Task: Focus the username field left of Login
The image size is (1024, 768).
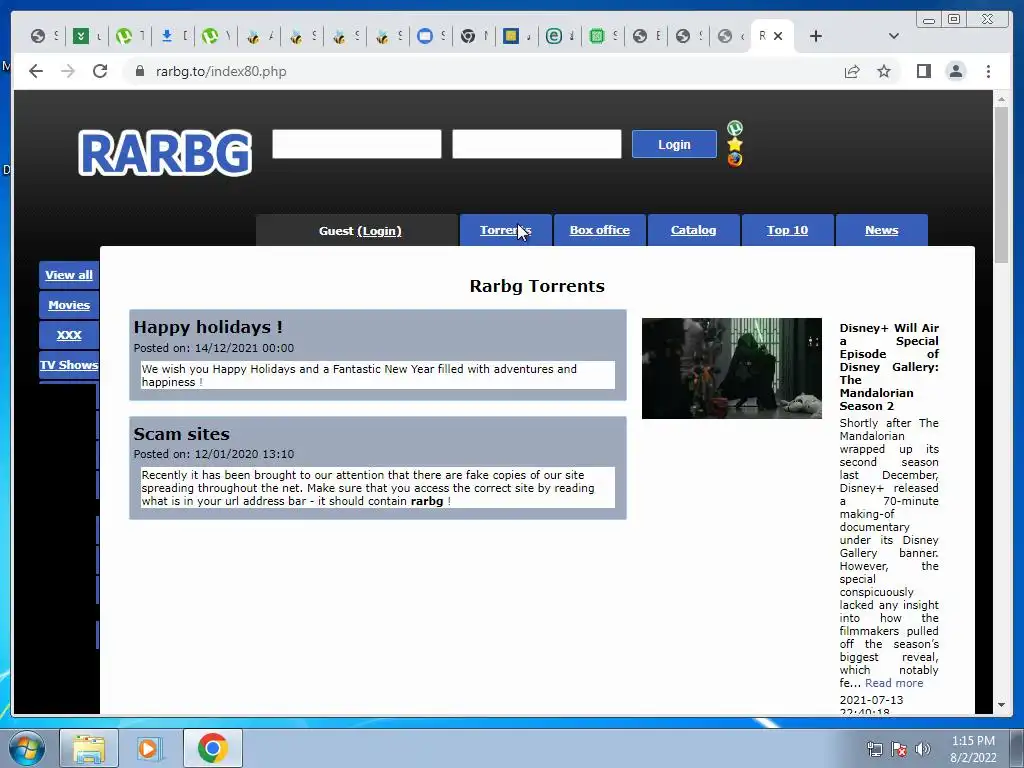Action: (x=357, y=144)
